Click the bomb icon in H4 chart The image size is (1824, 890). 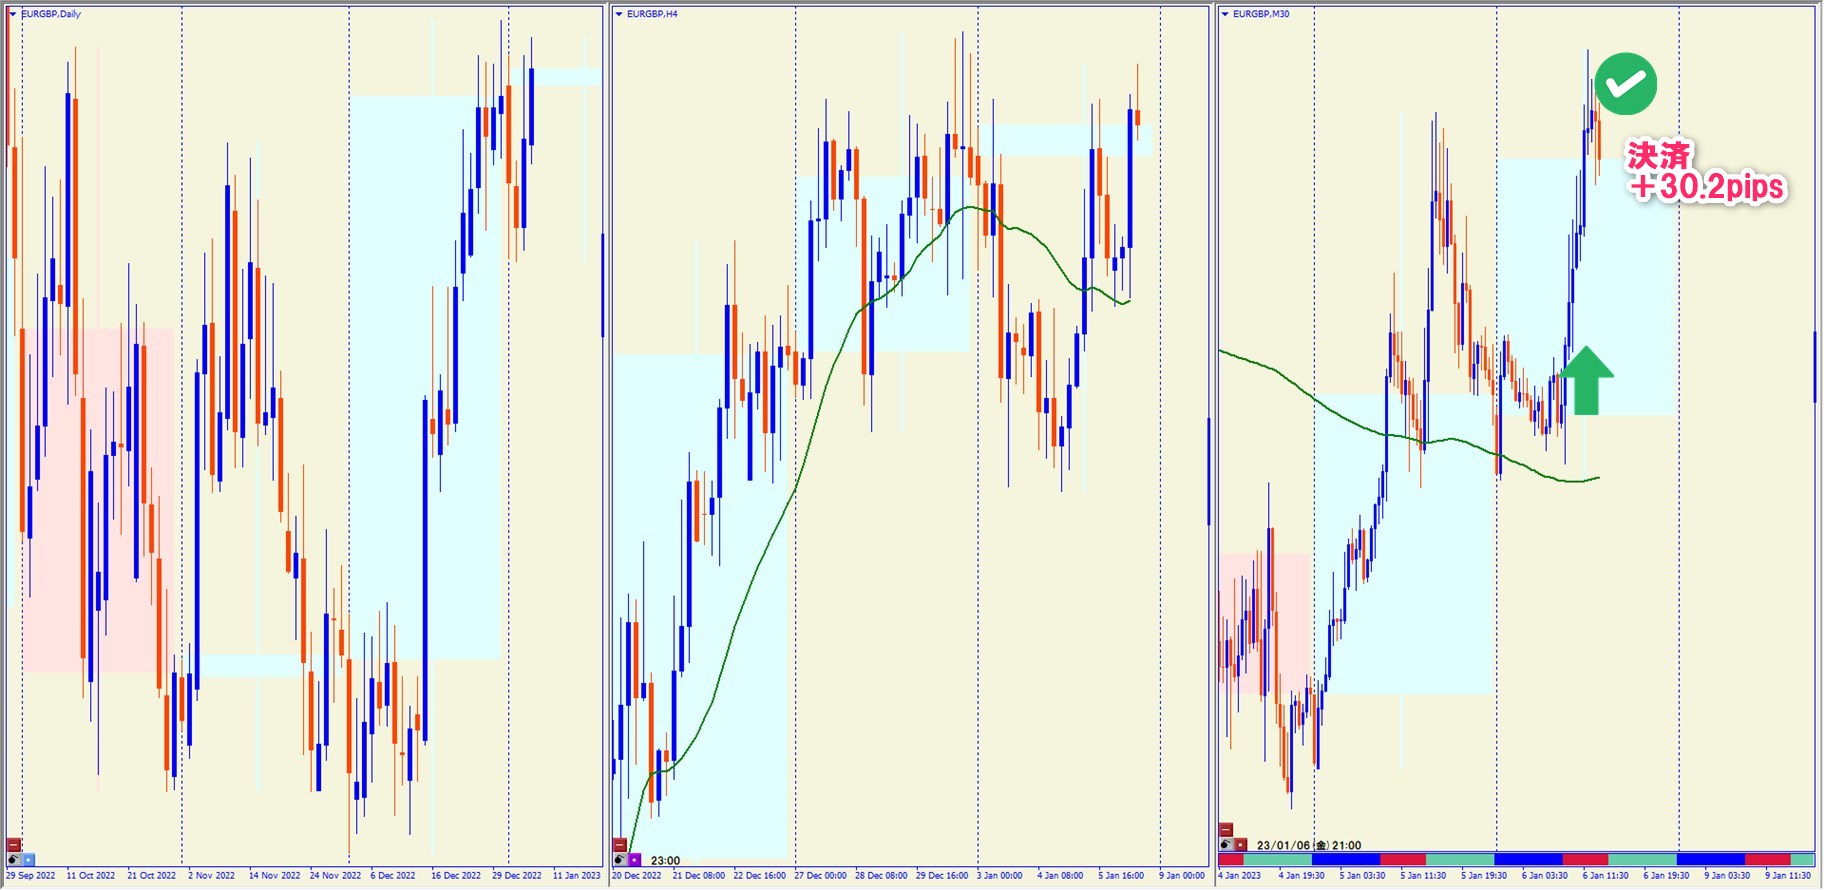[x=620, y=859]
